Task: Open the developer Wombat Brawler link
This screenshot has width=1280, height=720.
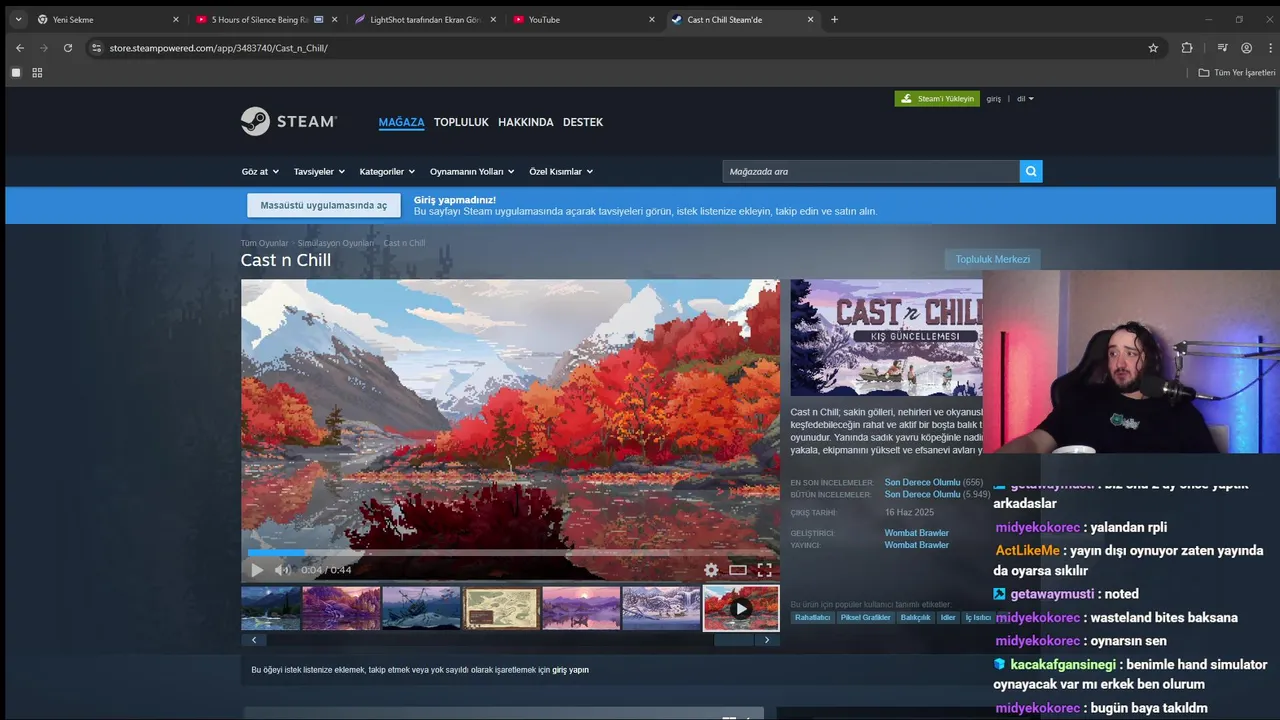Action: (x=916, y=533)
